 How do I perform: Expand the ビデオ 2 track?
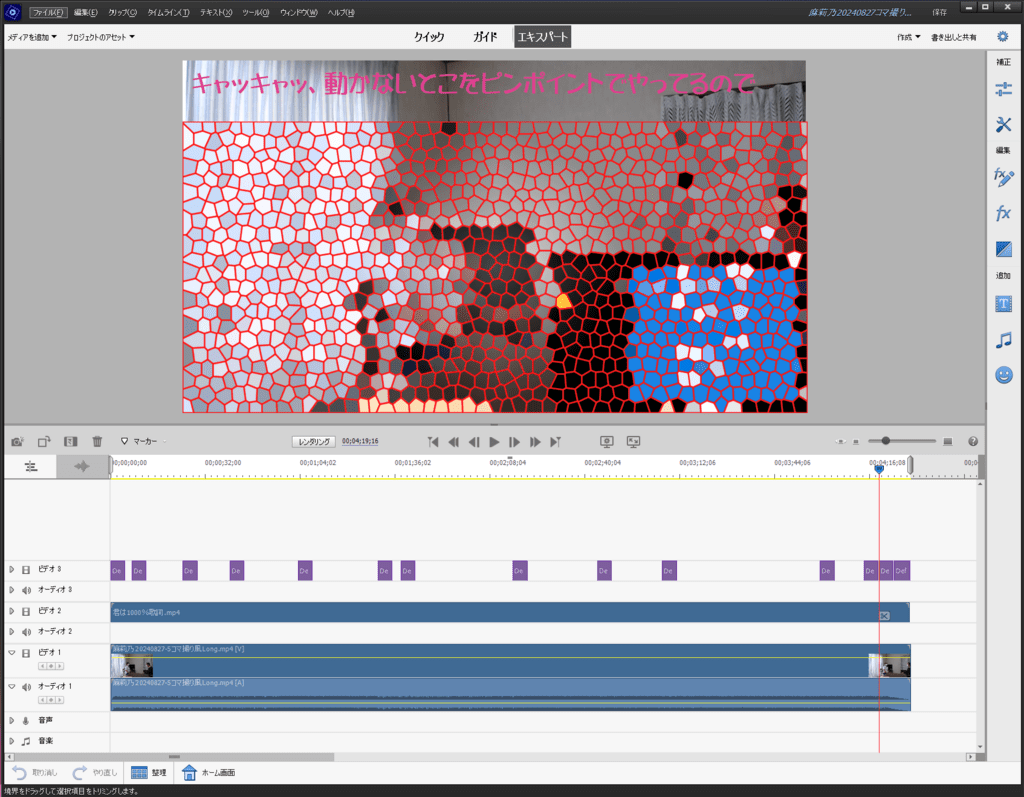point(12,611)
